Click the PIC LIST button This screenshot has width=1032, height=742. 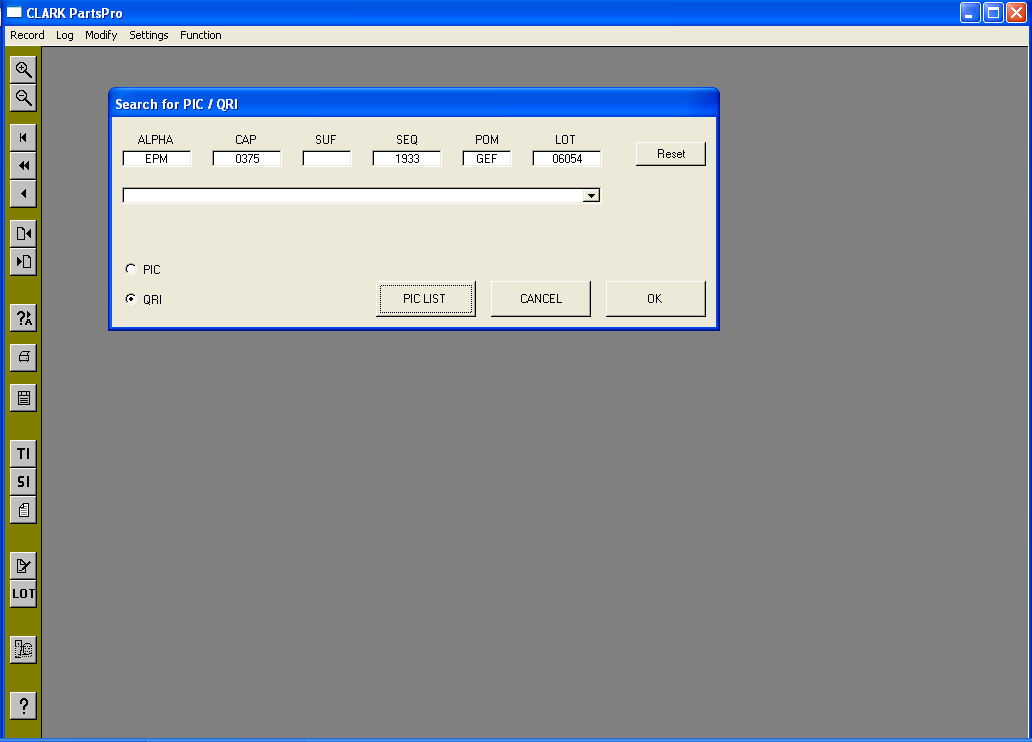(425, 299)
